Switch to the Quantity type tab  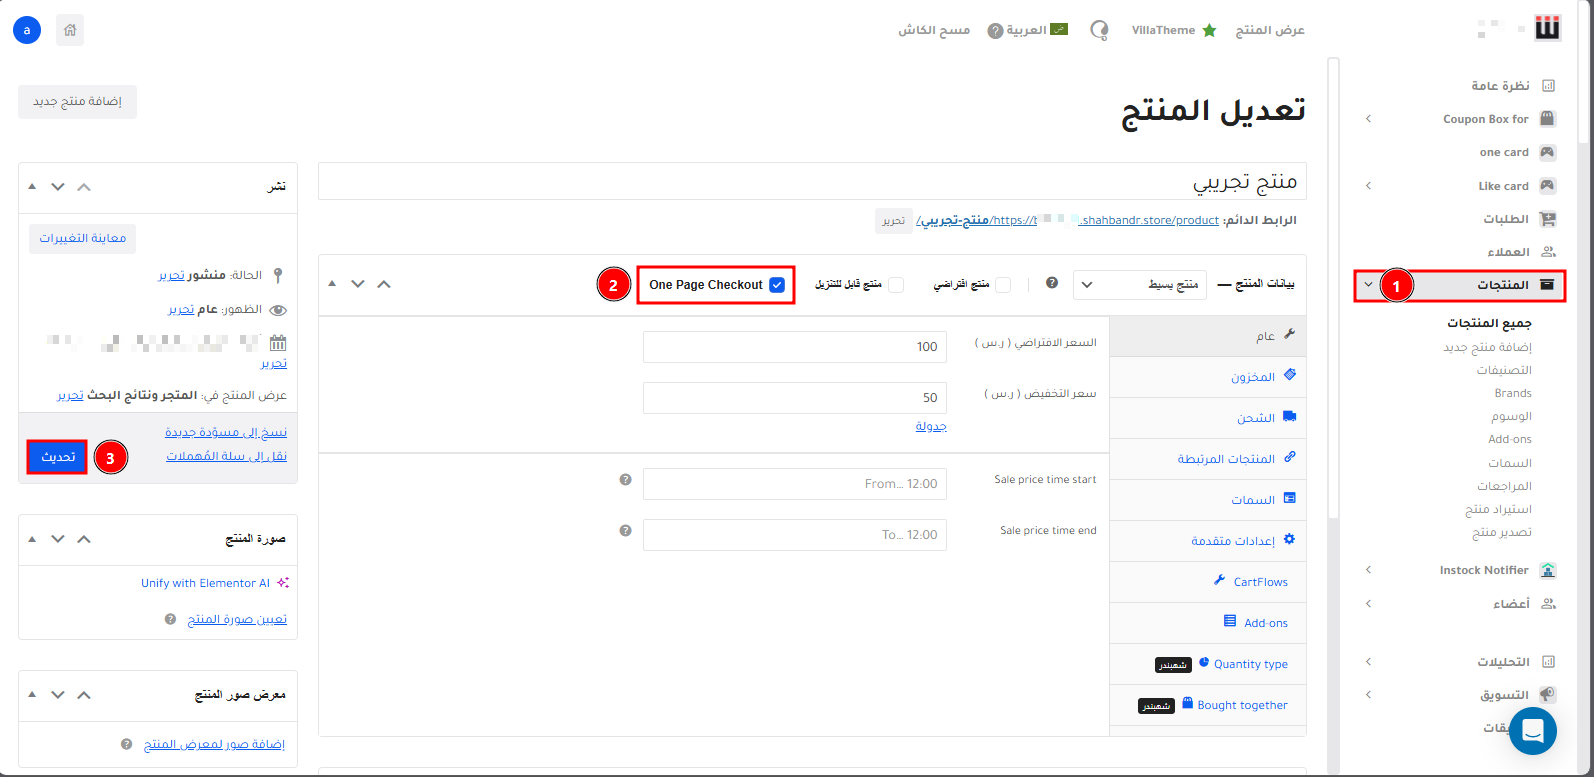(1250, 664)
